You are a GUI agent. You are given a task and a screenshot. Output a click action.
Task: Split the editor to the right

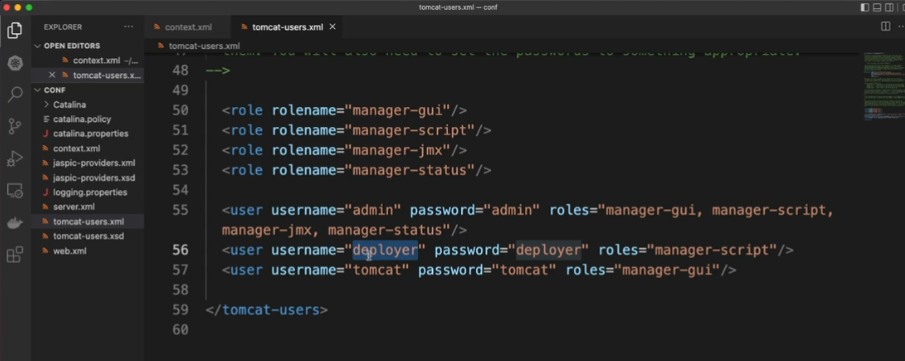(x=885, y=27)
